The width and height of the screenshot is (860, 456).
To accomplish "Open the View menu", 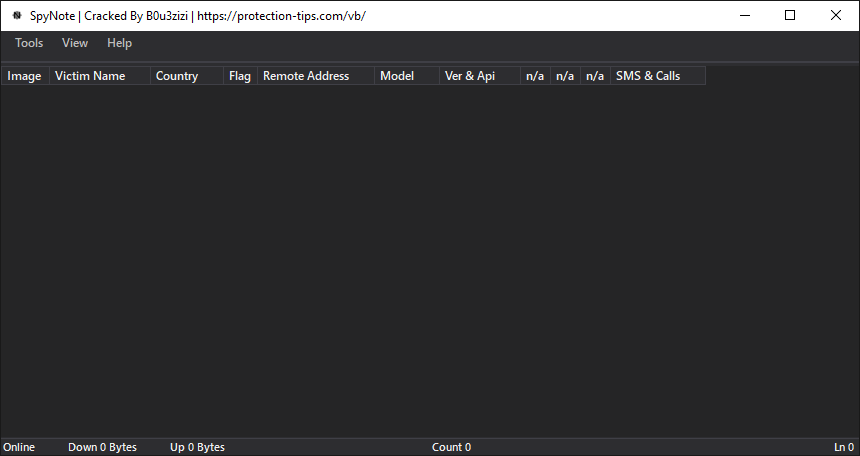I will pos(75,43).
